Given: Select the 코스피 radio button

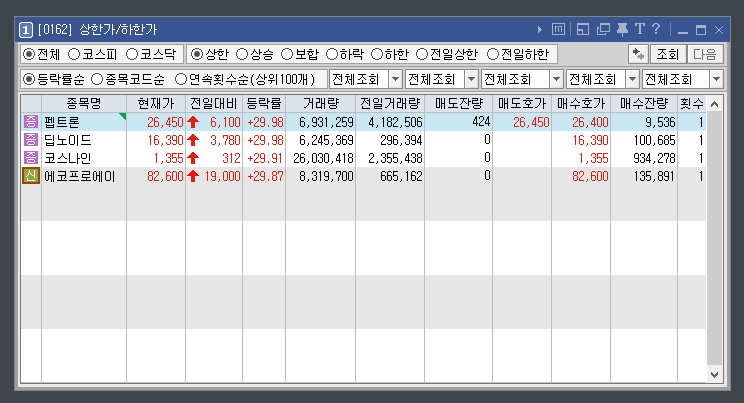Looking at the screenshot, I should coord(74,54).
